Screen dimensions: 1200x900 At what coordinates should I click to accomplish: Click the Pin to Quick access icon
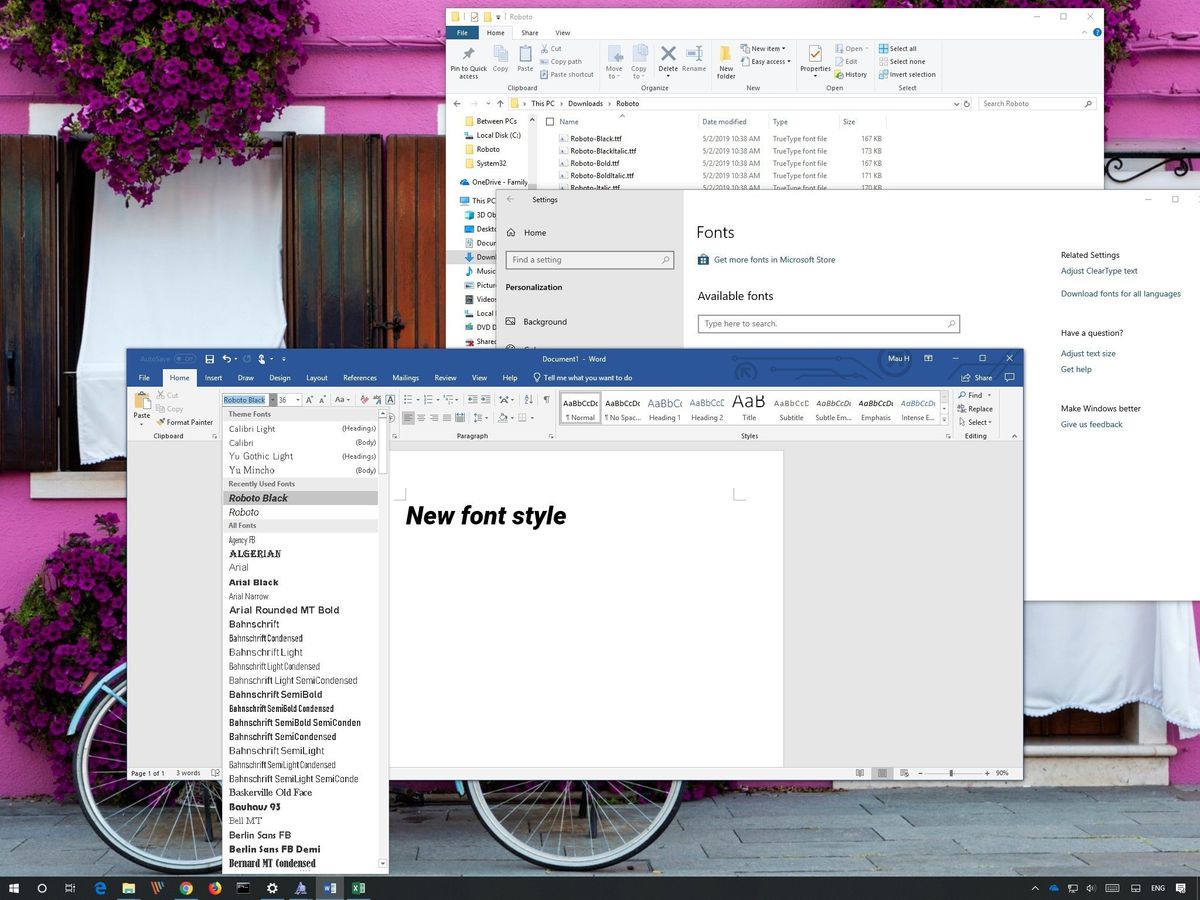[468, 60]
